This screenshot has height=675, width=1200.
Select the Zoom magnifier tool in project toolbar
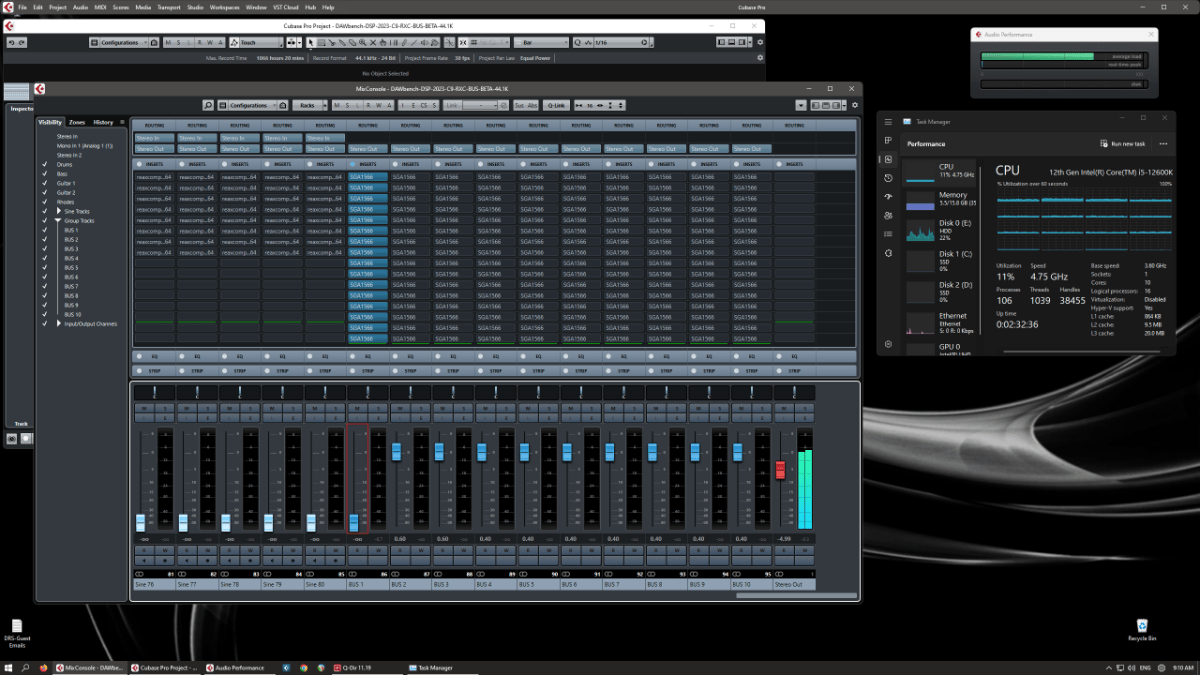click(x=362, y=42)
